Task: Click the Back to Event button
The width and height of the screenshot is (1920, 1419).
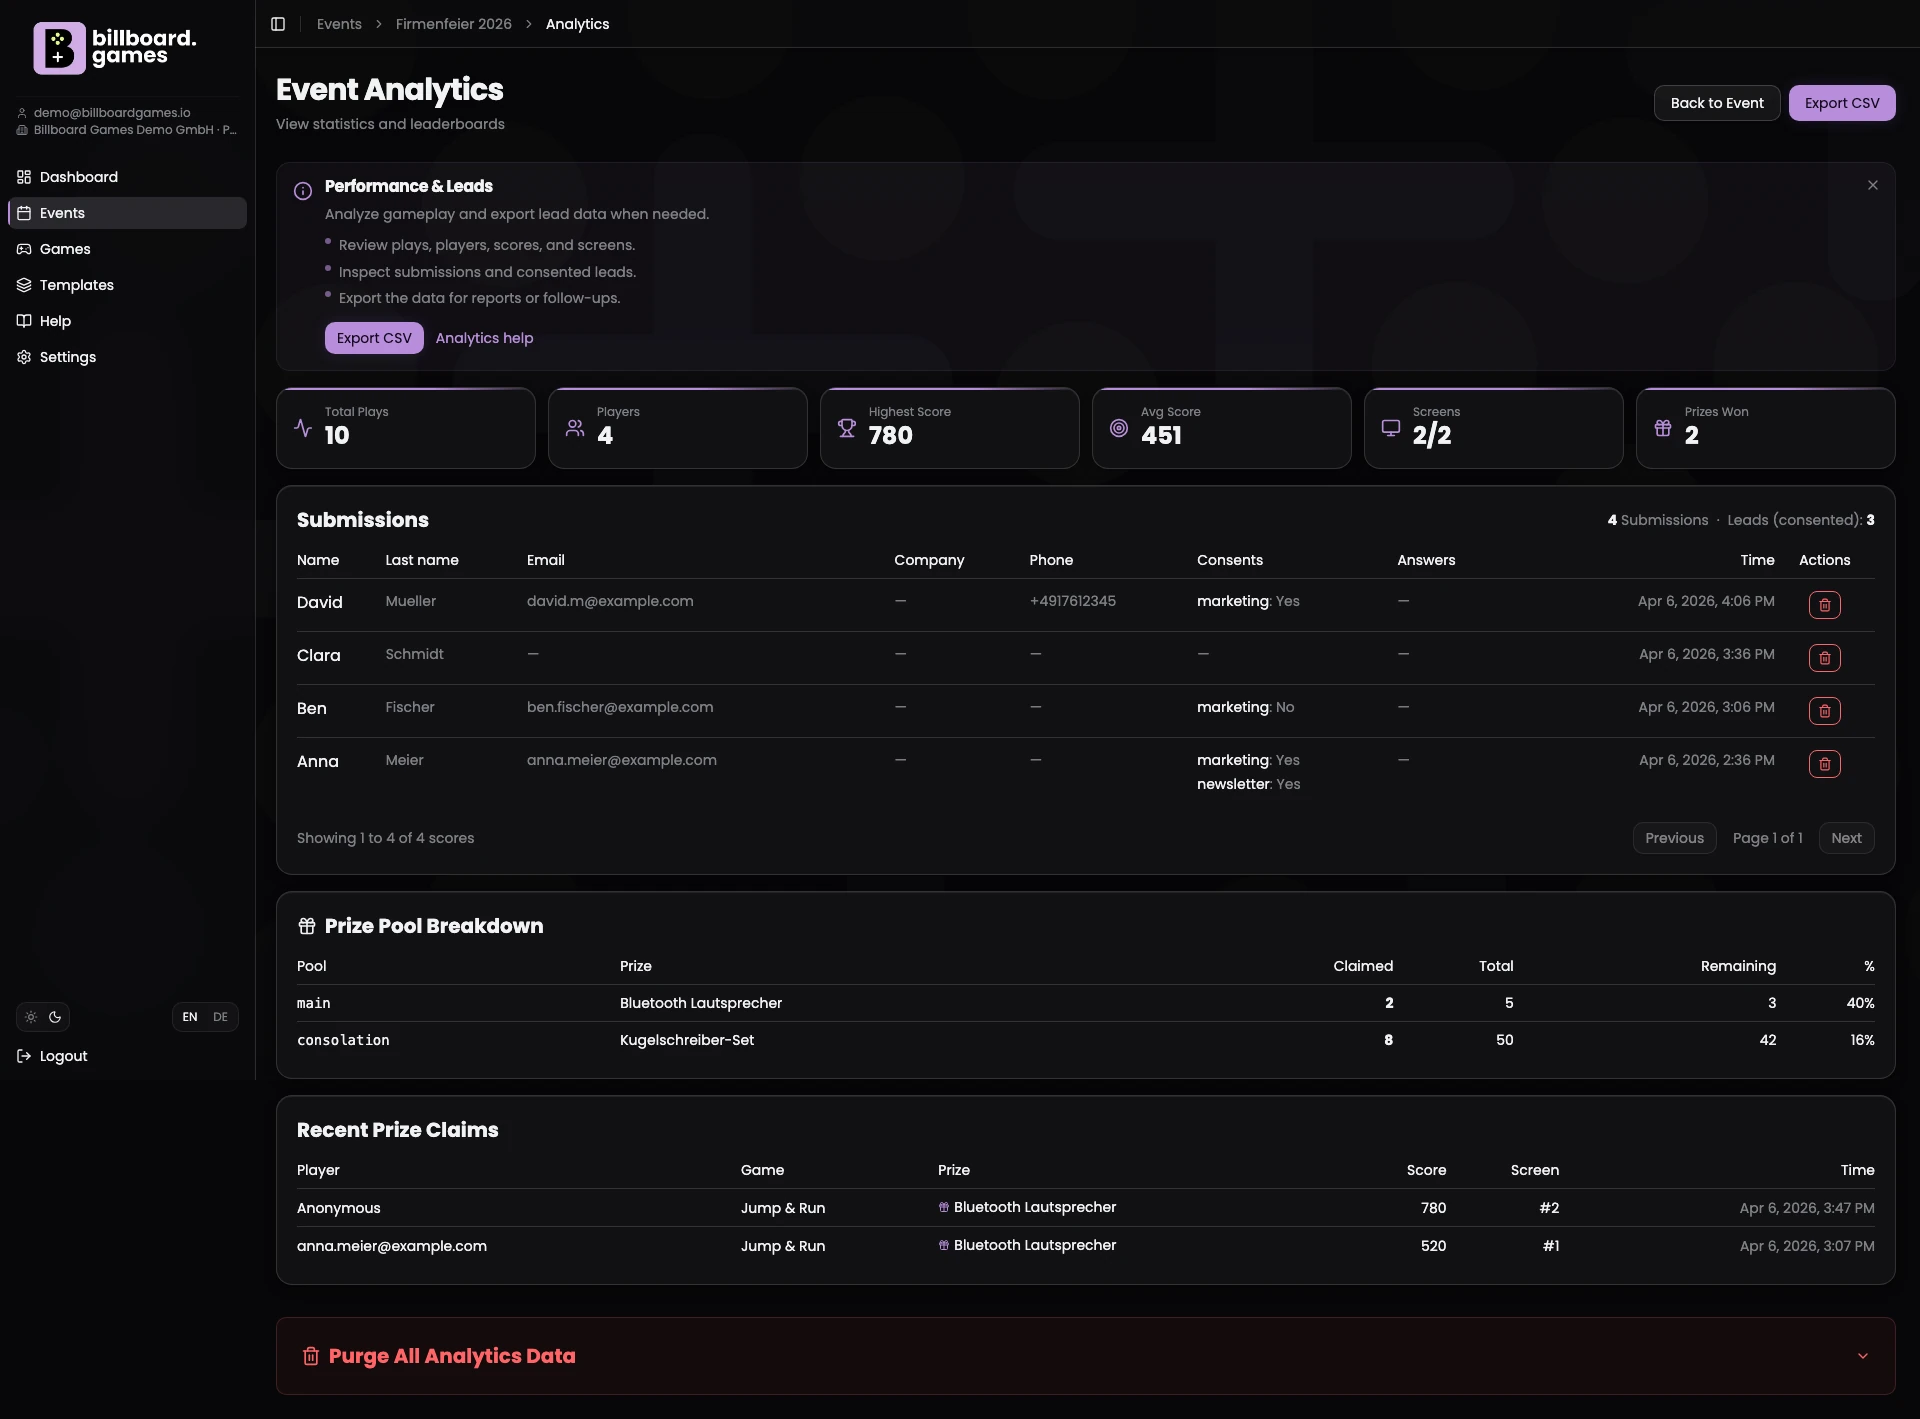Action: [x=1716, y=102]
